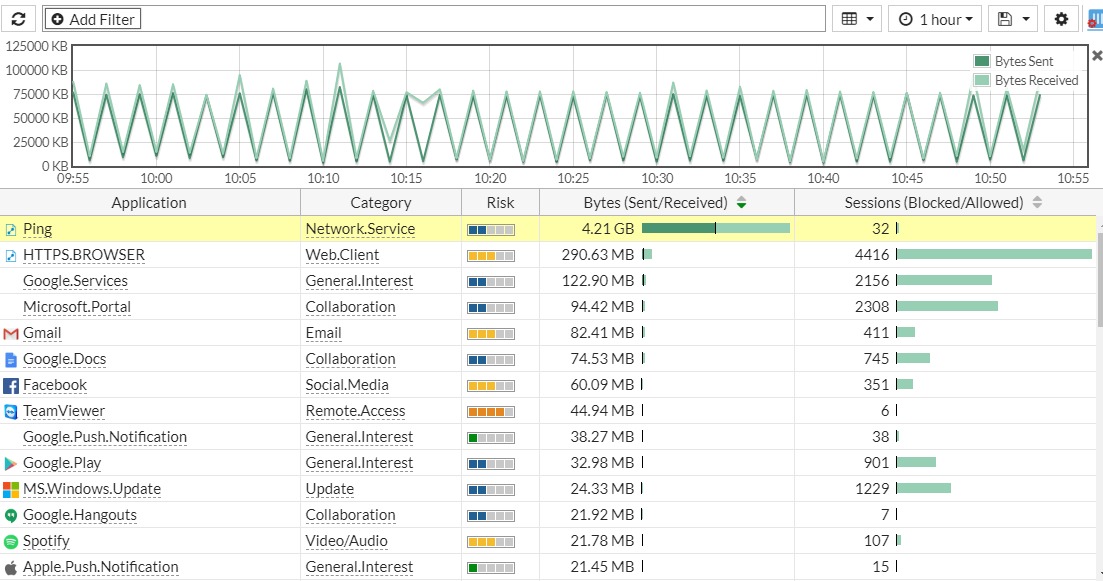Toggle the Bytes Sent legend

pyautogui.click(x=1013, y=61)
